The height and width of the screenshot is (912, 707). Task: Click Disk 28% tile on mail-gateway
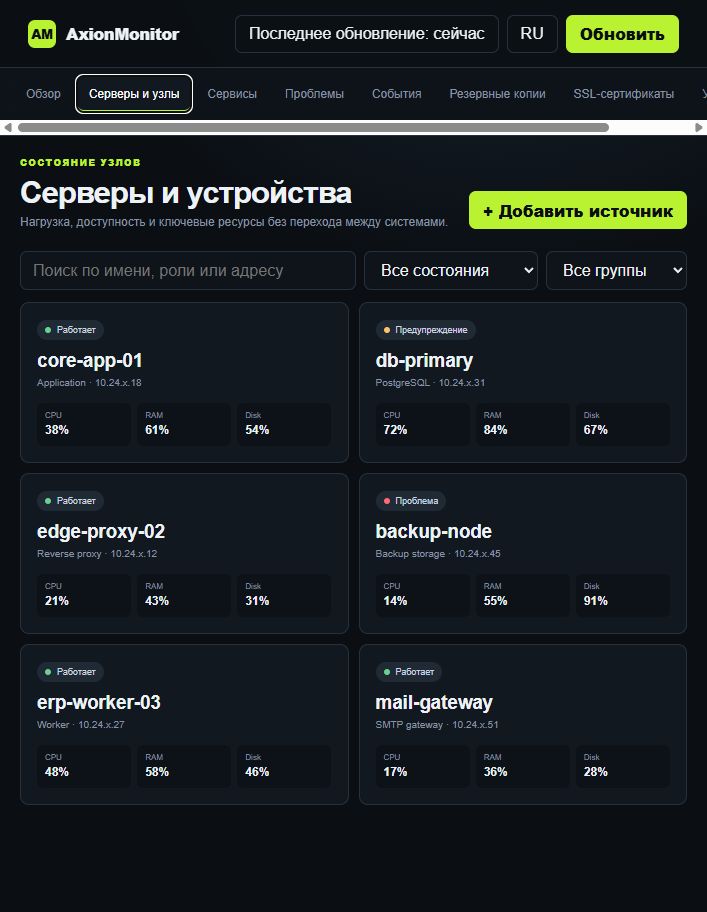pyautogui.click(x=623, y=766)
